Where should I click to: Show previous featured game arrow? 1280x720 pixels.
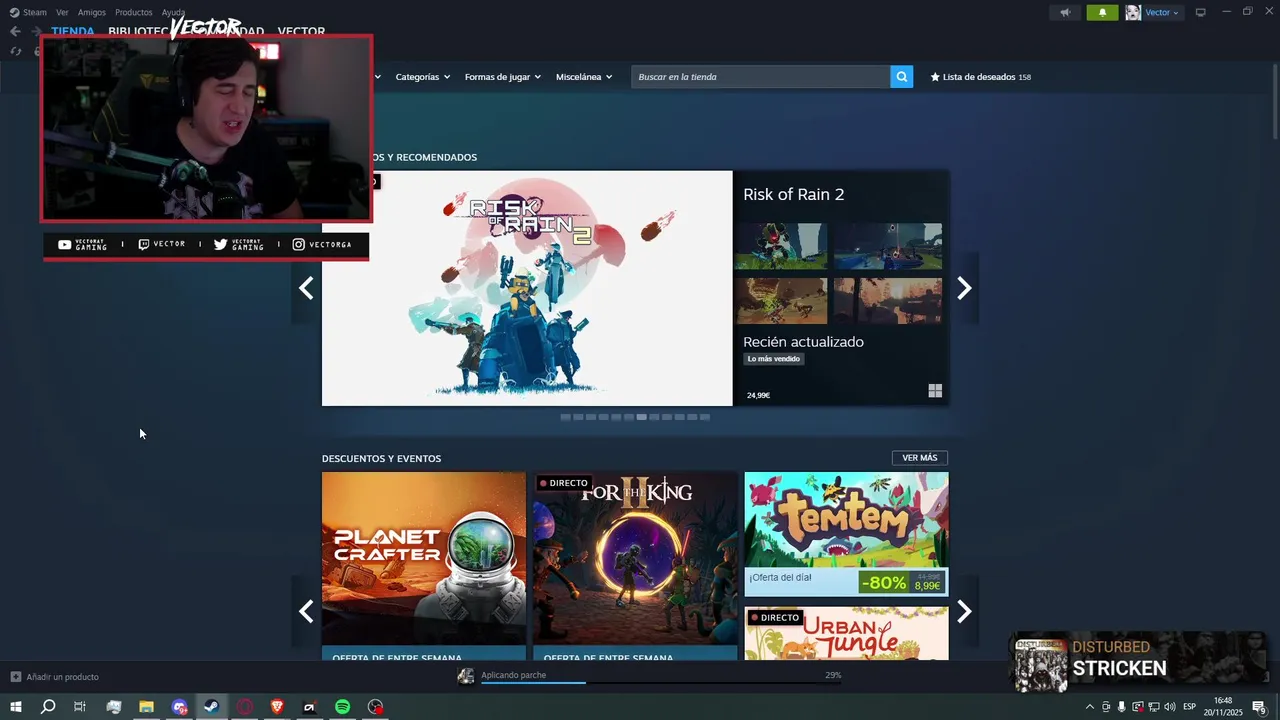(306, 288)
